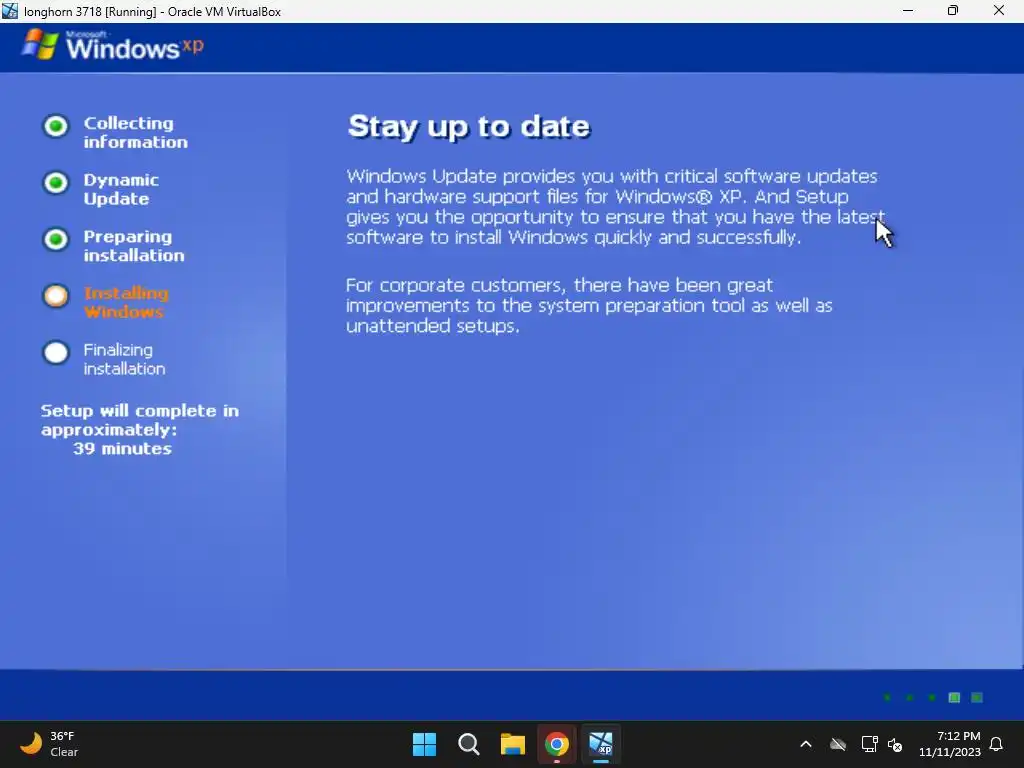Click the 'Finalizing installation' step label
Screen dimensions: 1024x768
tap(124, 359)
